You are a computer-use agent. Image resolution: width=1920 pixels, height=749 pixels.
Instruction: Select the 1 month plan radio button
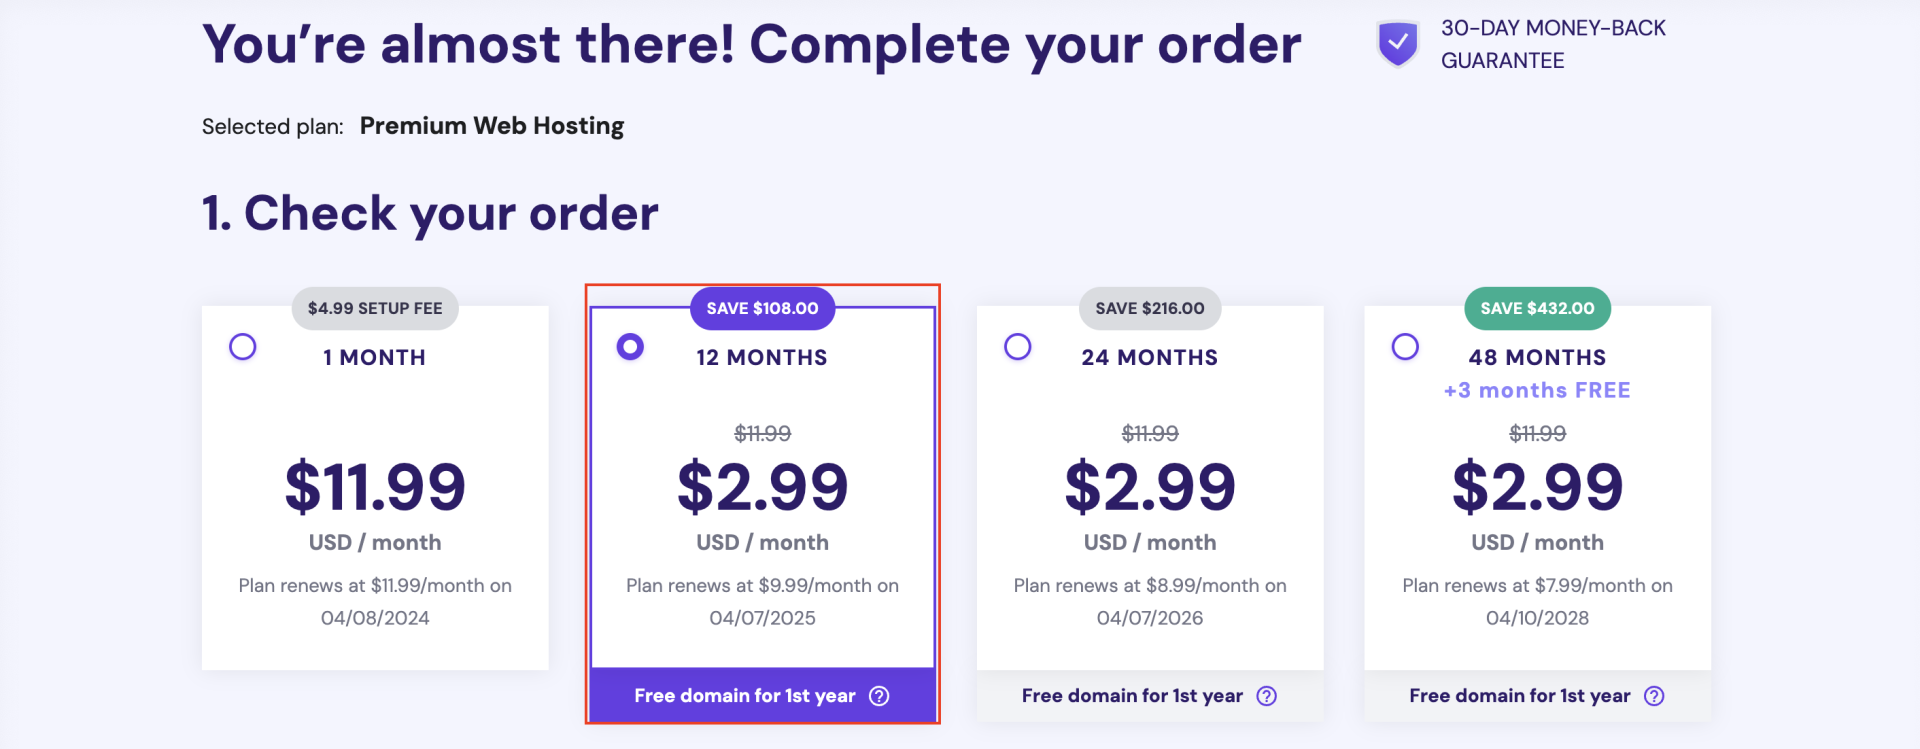coord(243,347)
